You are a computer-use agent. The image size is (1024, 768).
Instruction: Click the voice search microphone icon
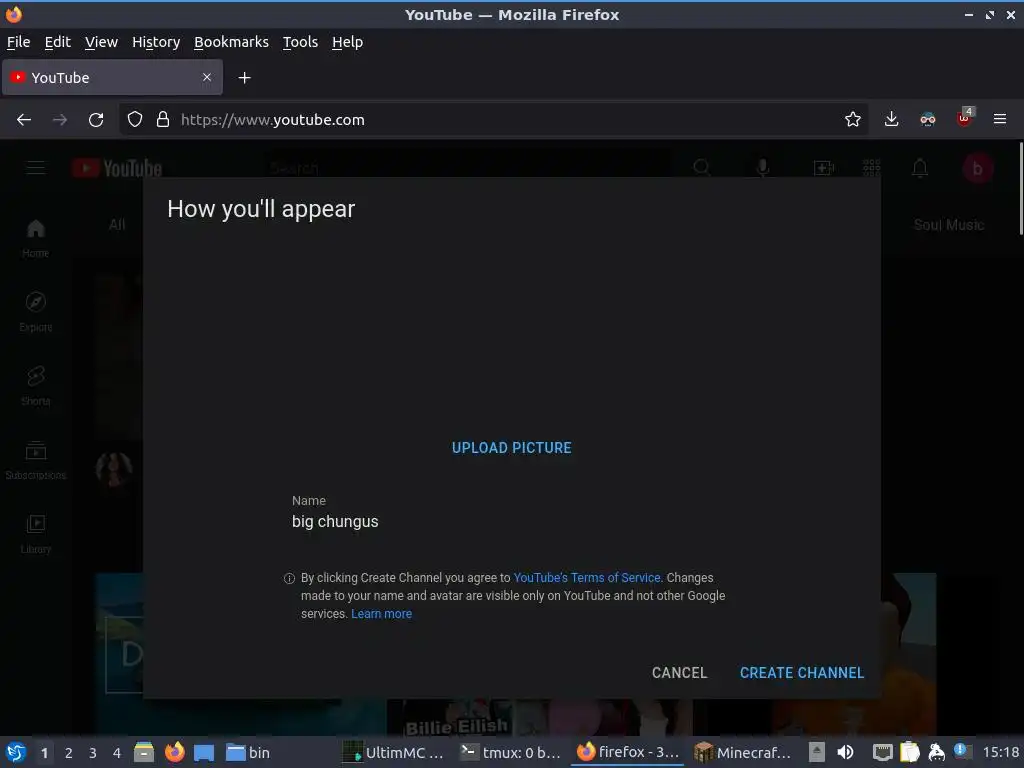tap(763, 168)
